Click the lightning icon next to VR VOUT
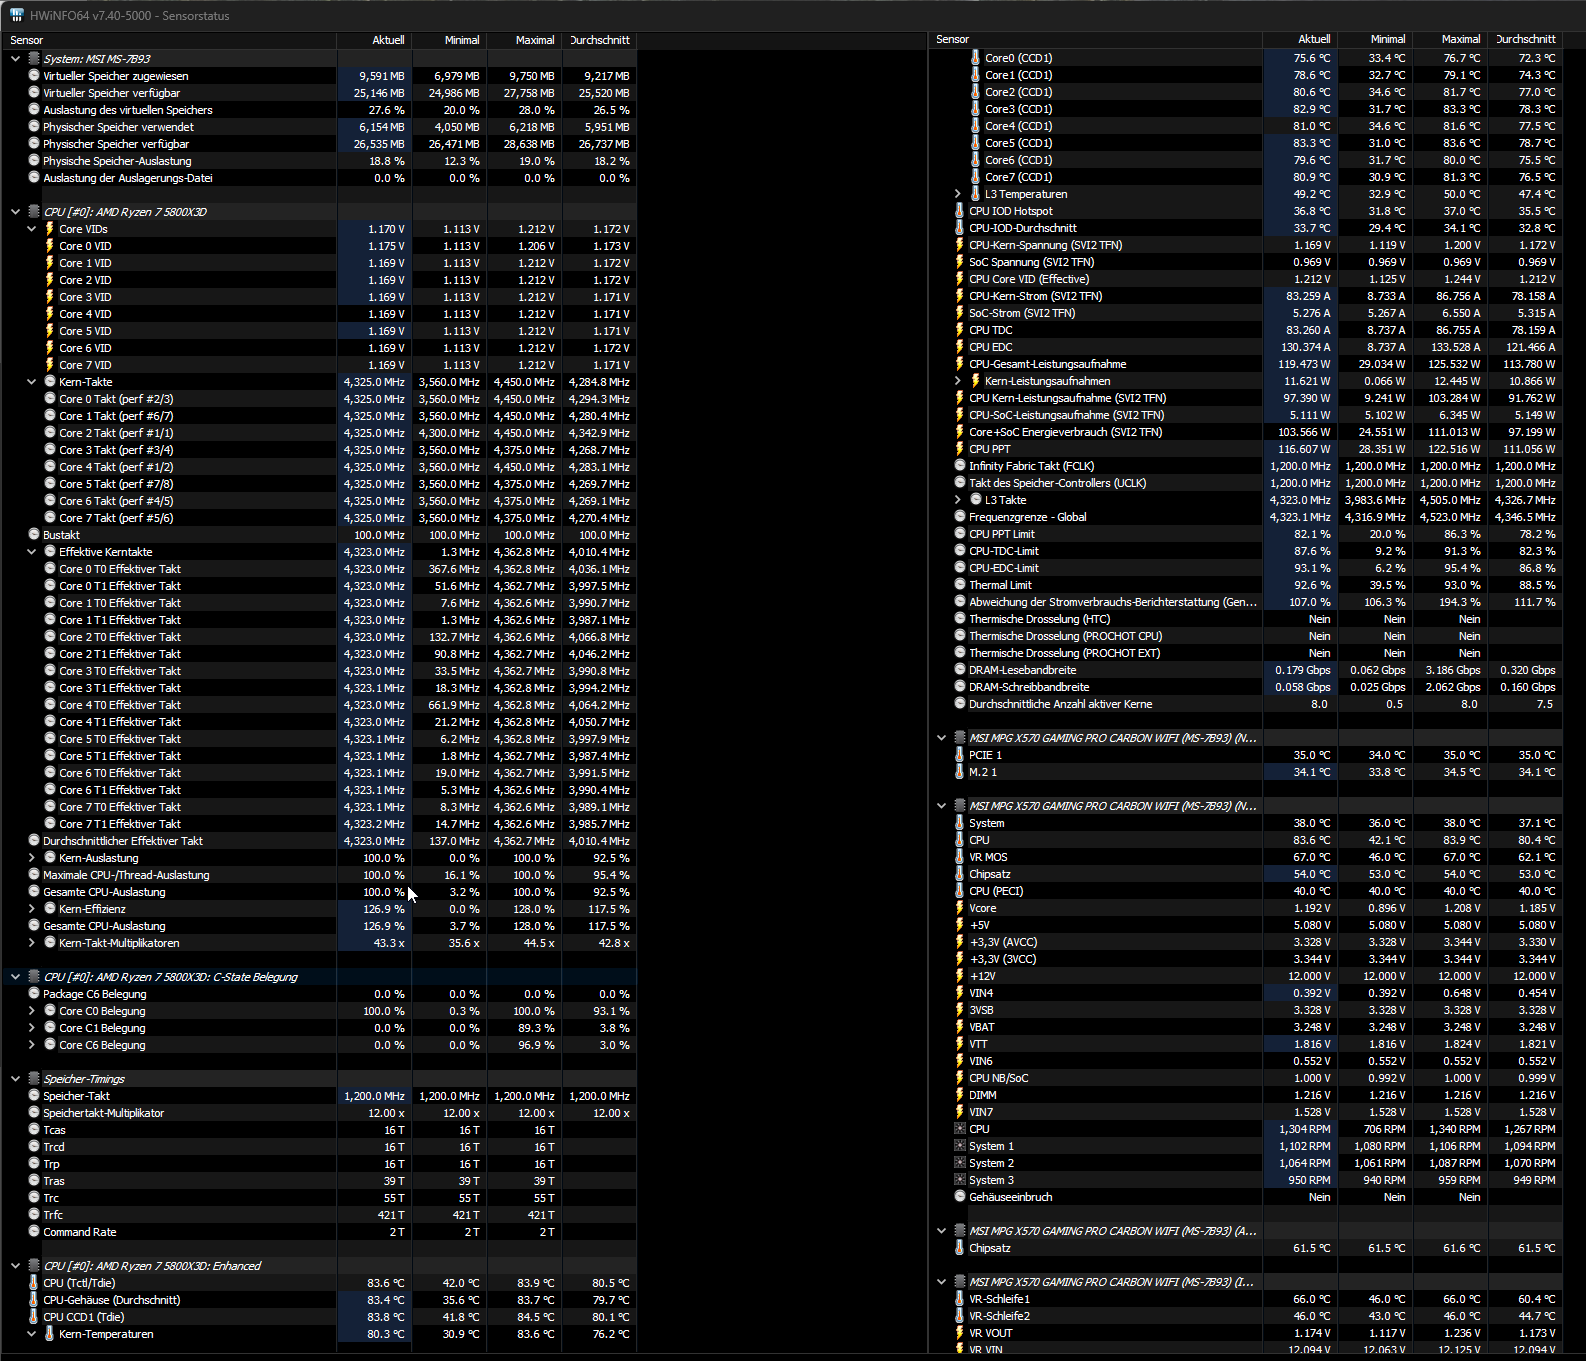Viewport: 1586px width, 1361px height. click(x=960, y=1333)
